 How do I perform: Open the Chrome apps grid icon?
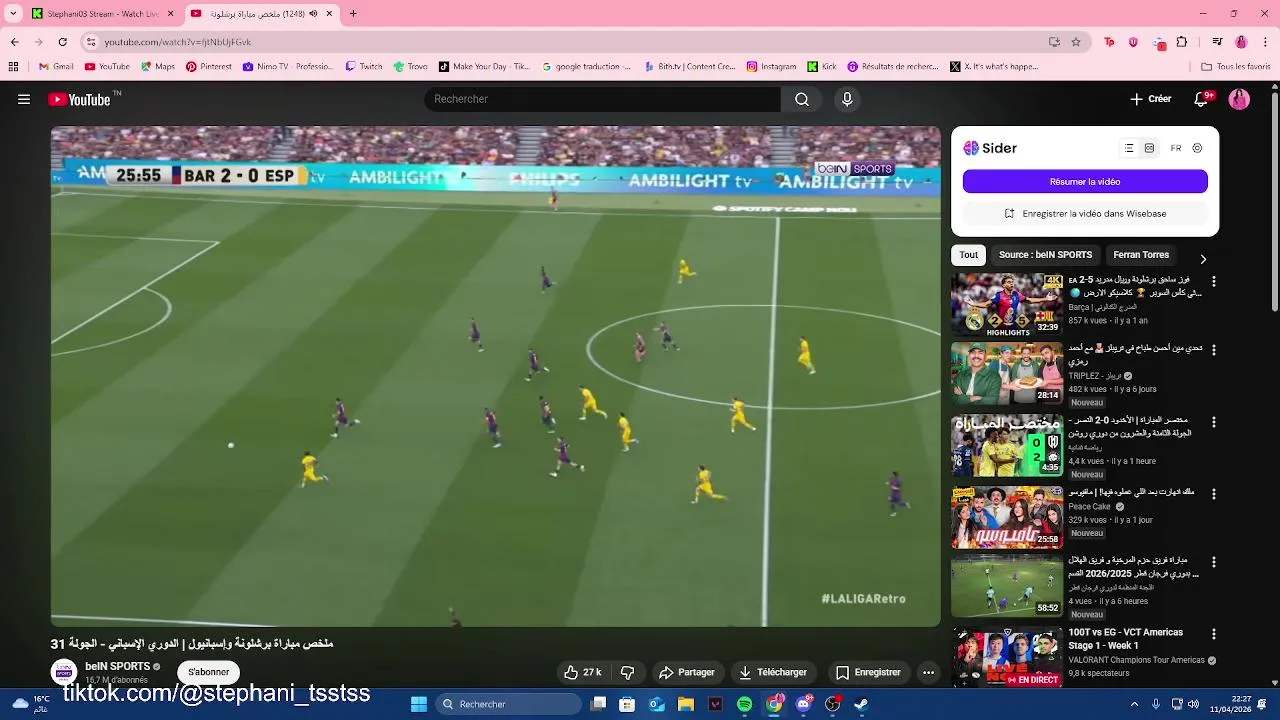pos(13,67)
